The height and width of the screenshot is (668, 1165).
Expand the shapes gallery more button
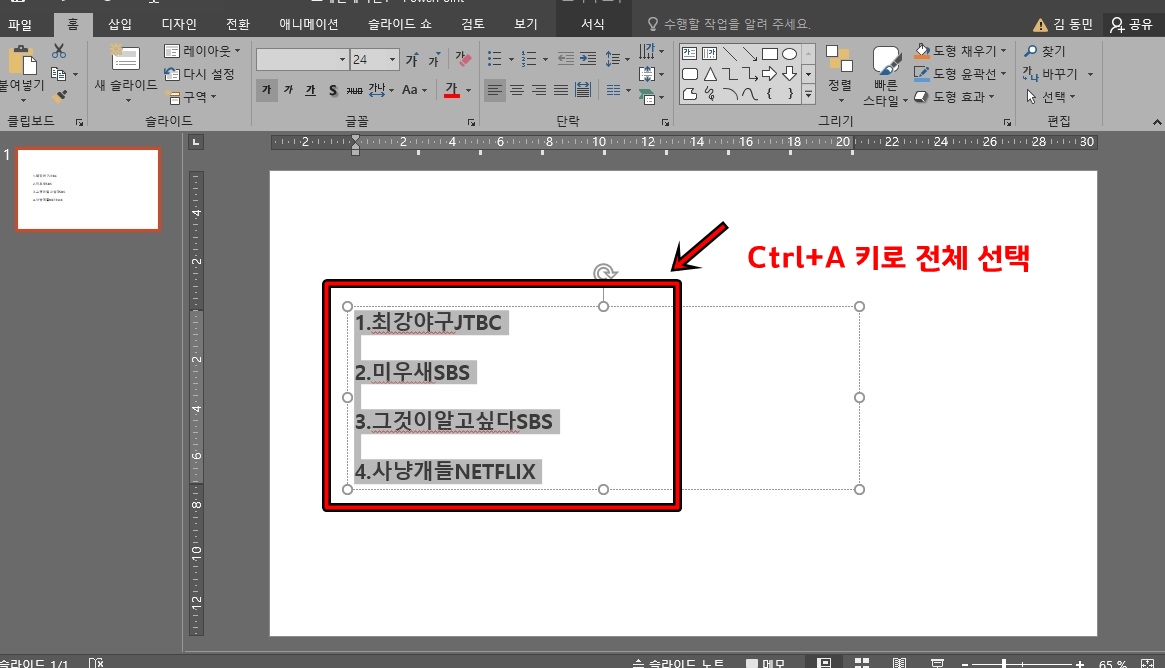tap(808, 94)
